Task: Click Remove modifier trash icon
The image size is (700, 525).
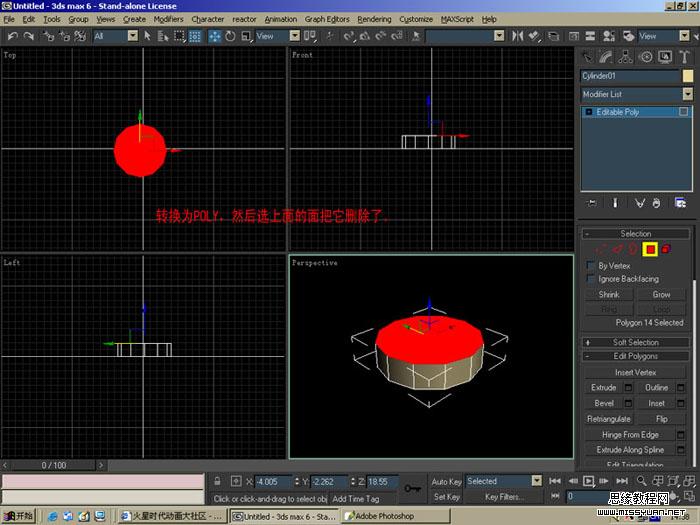Action: tap(656, 203)
